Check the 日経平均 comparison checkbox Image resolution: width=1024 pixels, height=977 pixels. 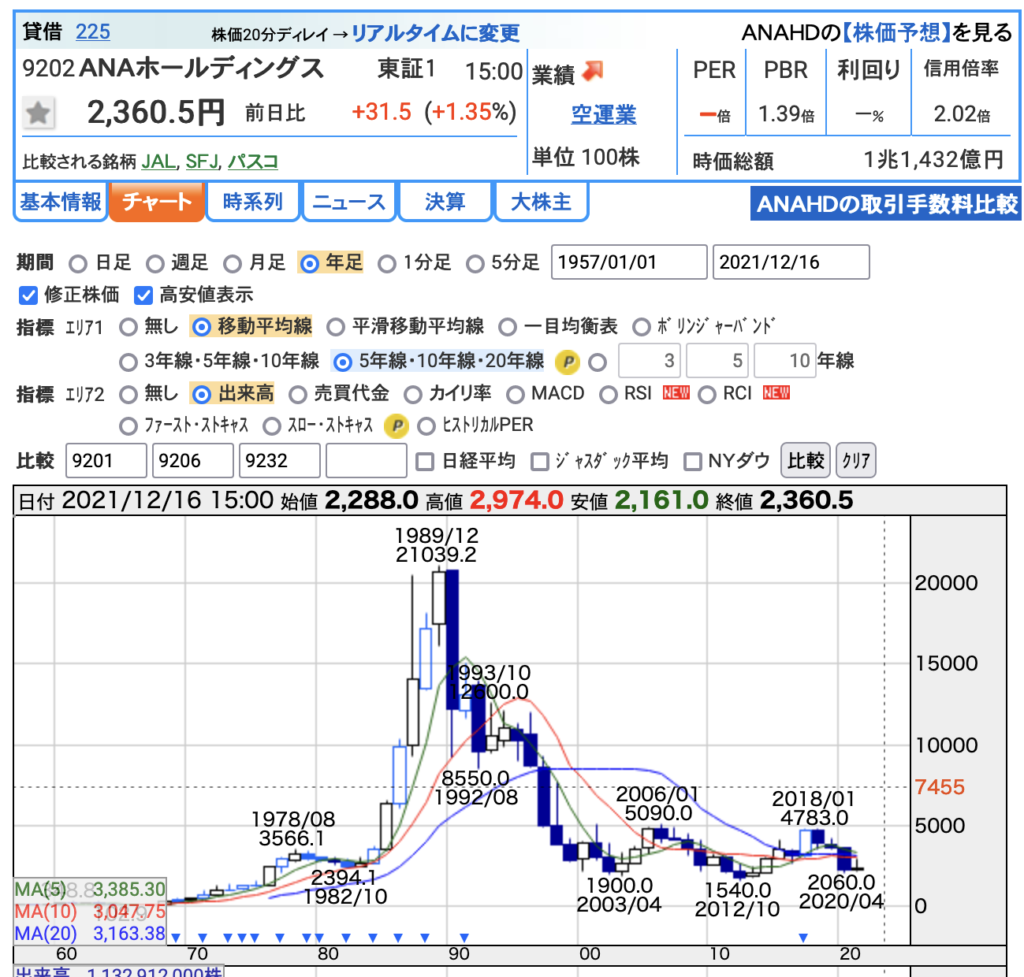tap(424, 462)
